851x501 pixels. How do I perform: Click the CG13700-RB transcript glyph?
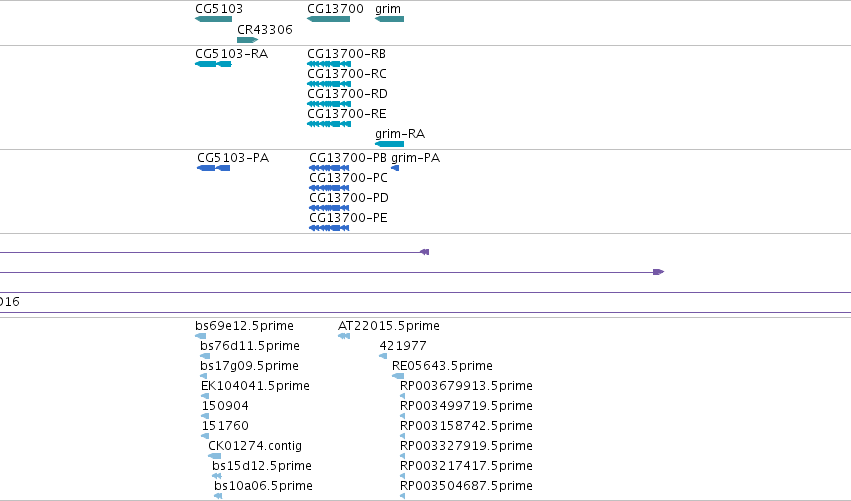click(329, 64)
